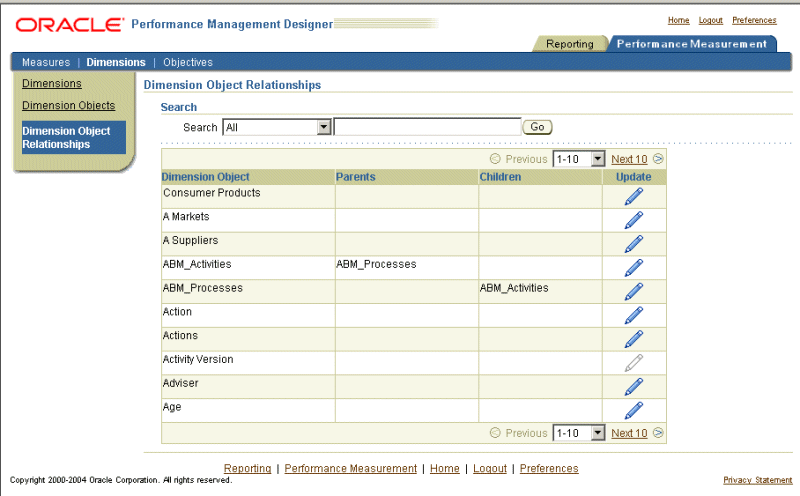Click the Update column header

(634, 177)
